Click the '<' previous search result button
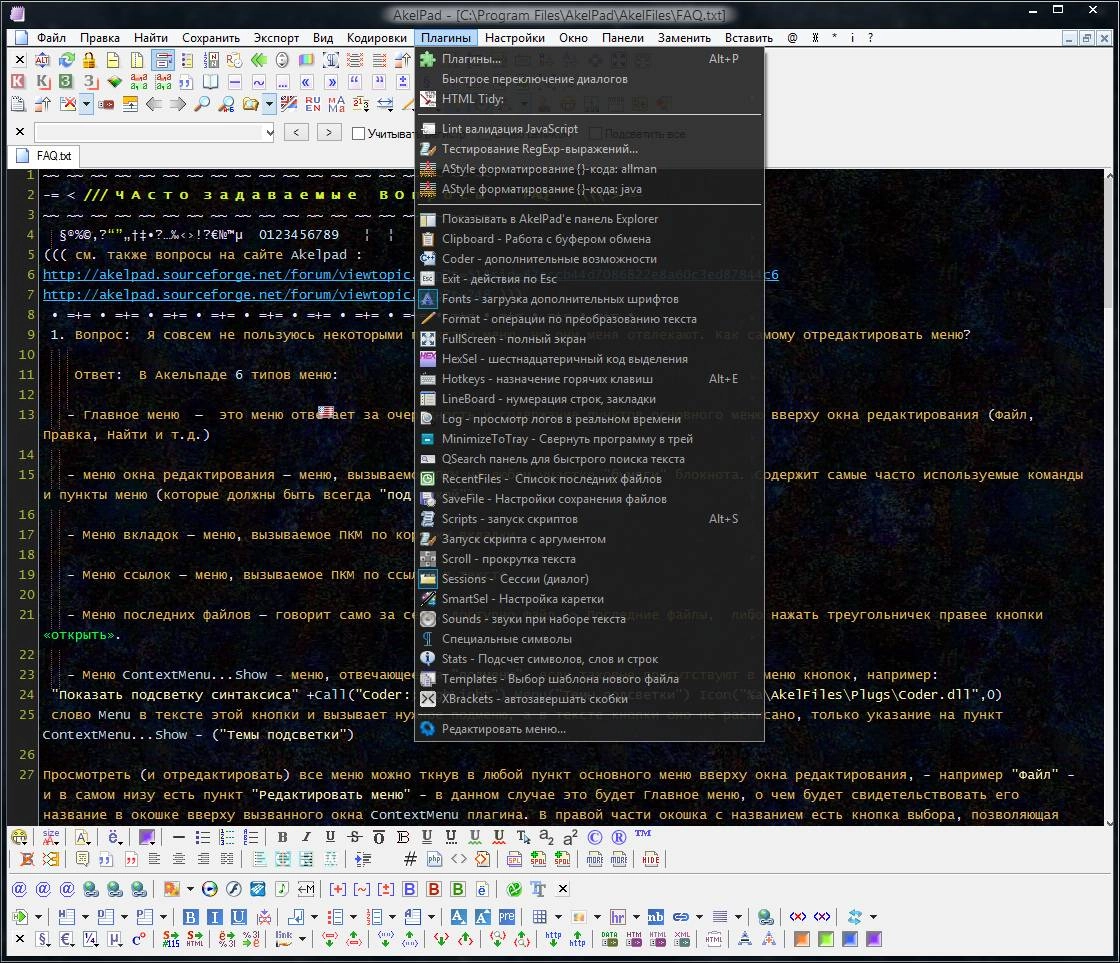 click(296, 132)
